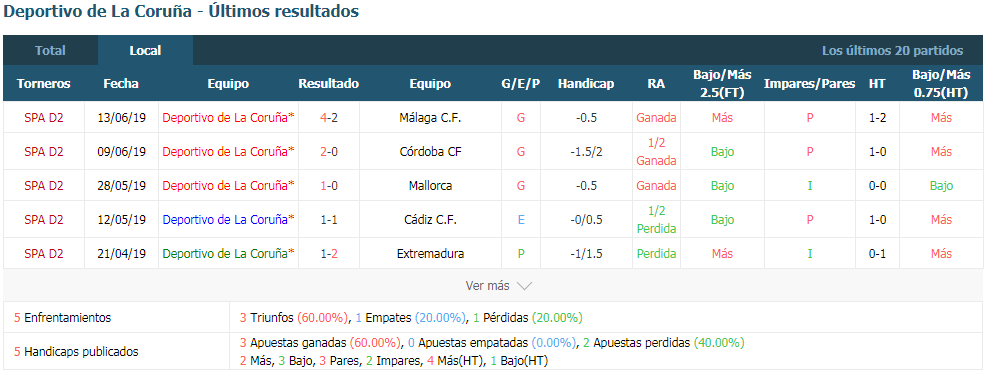Click the Handicap column header
The width and height of the screenshot is (986, 371).
pos(586,84)
